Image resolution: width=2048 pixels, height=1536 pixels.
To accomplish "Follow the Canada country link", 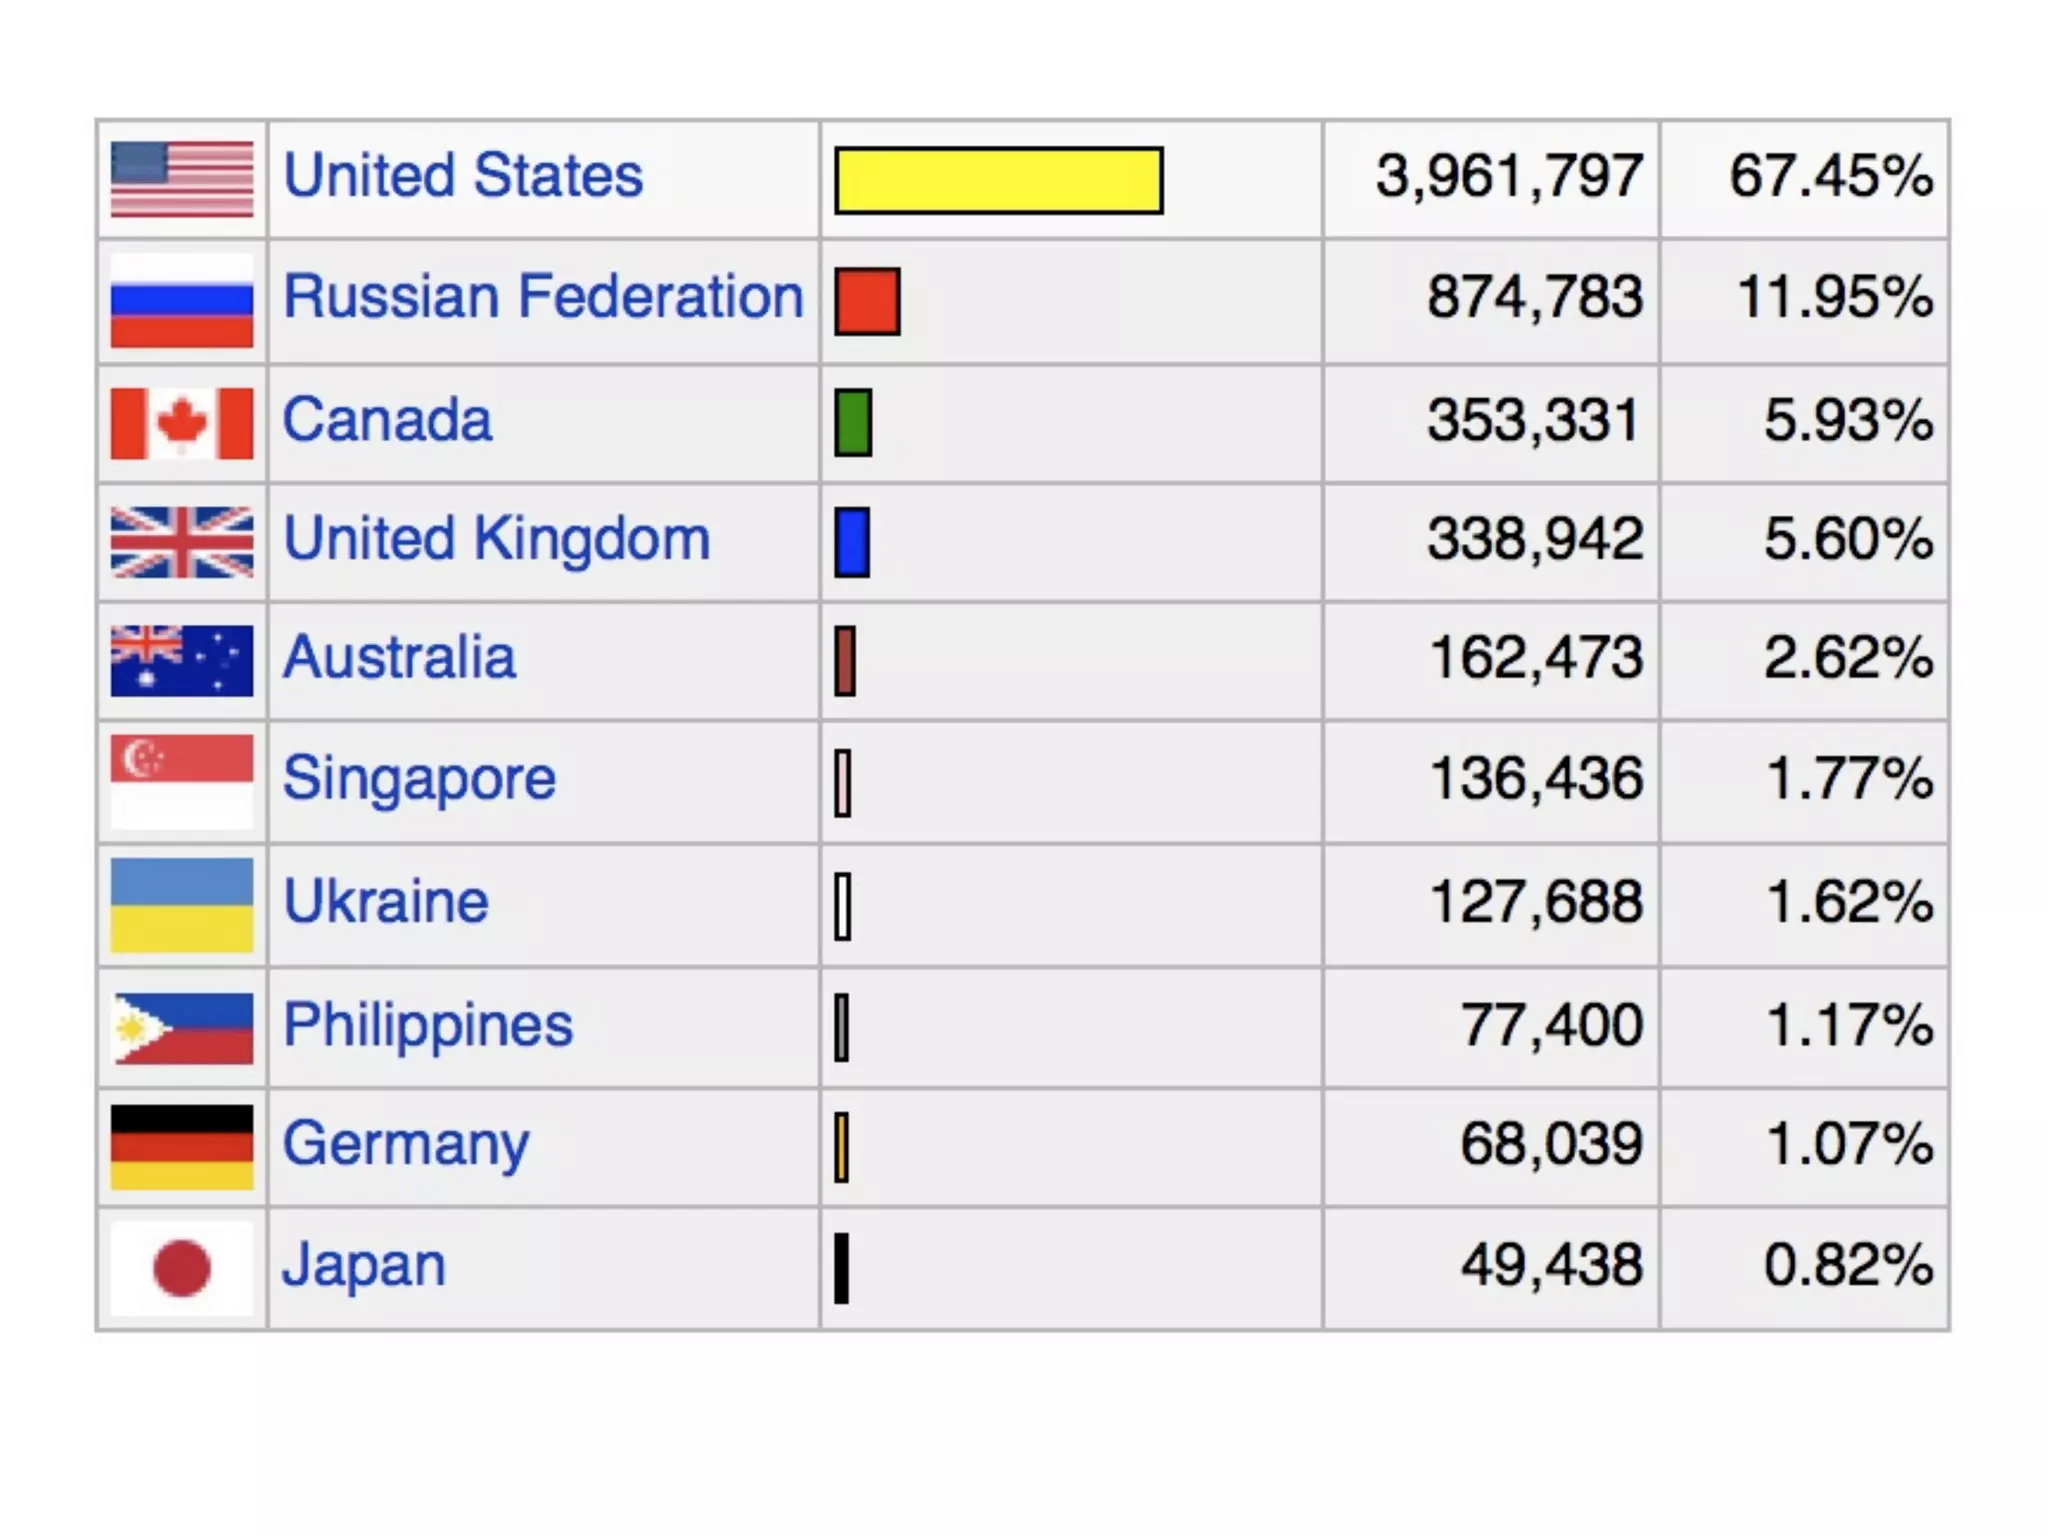I will (387, 420).
